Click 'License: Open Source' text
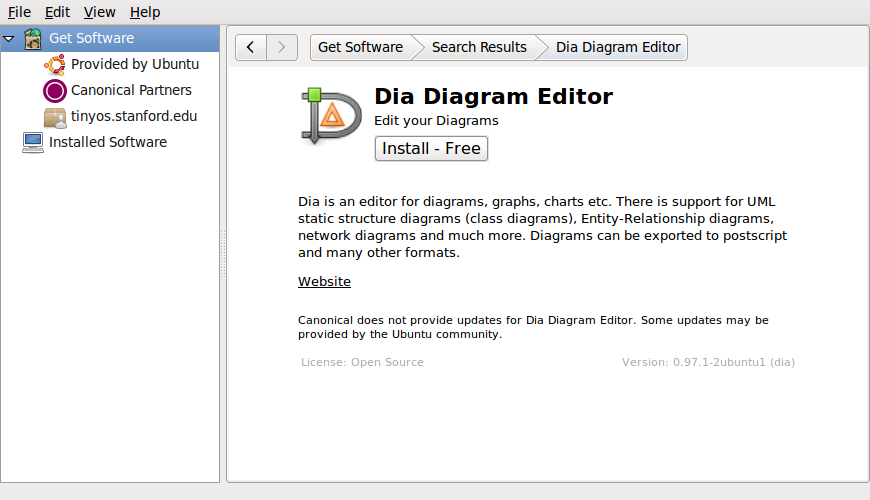The image size is (870, 500). click(362, 362)
